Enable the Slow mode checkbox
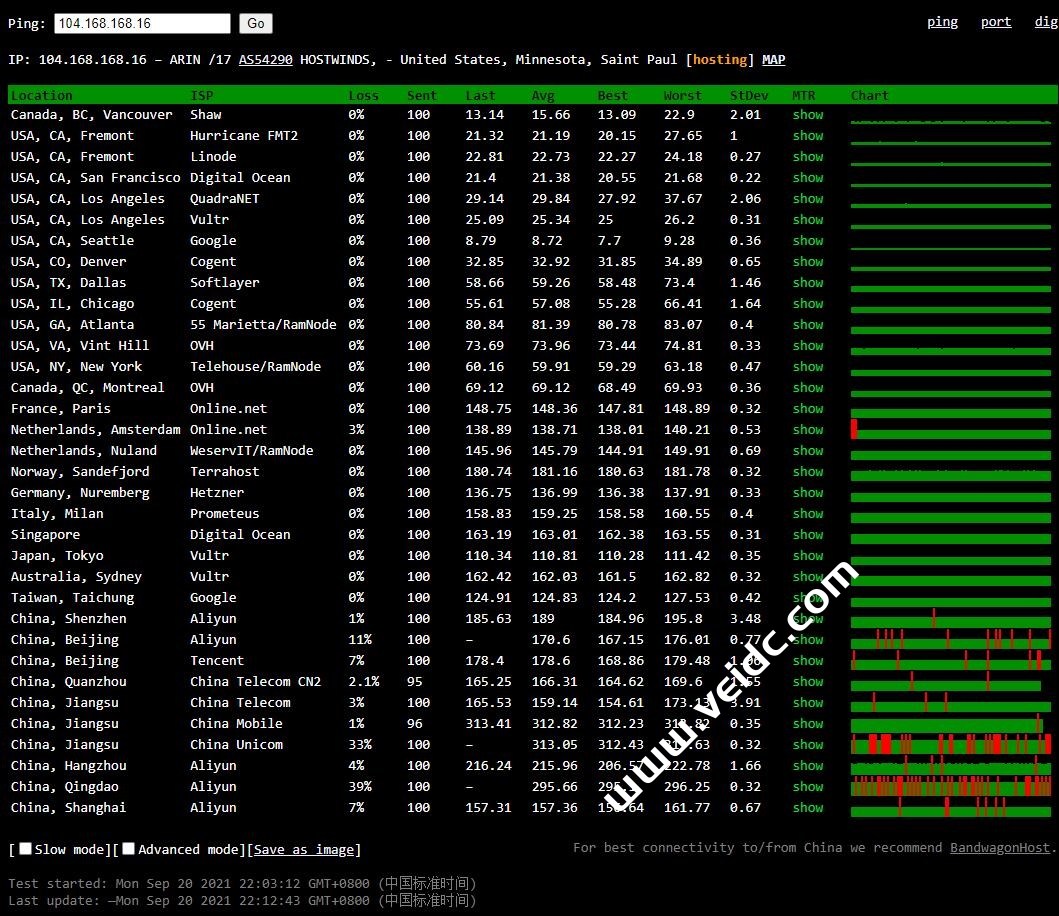Screen dimensions: 1059x916 (x=26, y=849)
